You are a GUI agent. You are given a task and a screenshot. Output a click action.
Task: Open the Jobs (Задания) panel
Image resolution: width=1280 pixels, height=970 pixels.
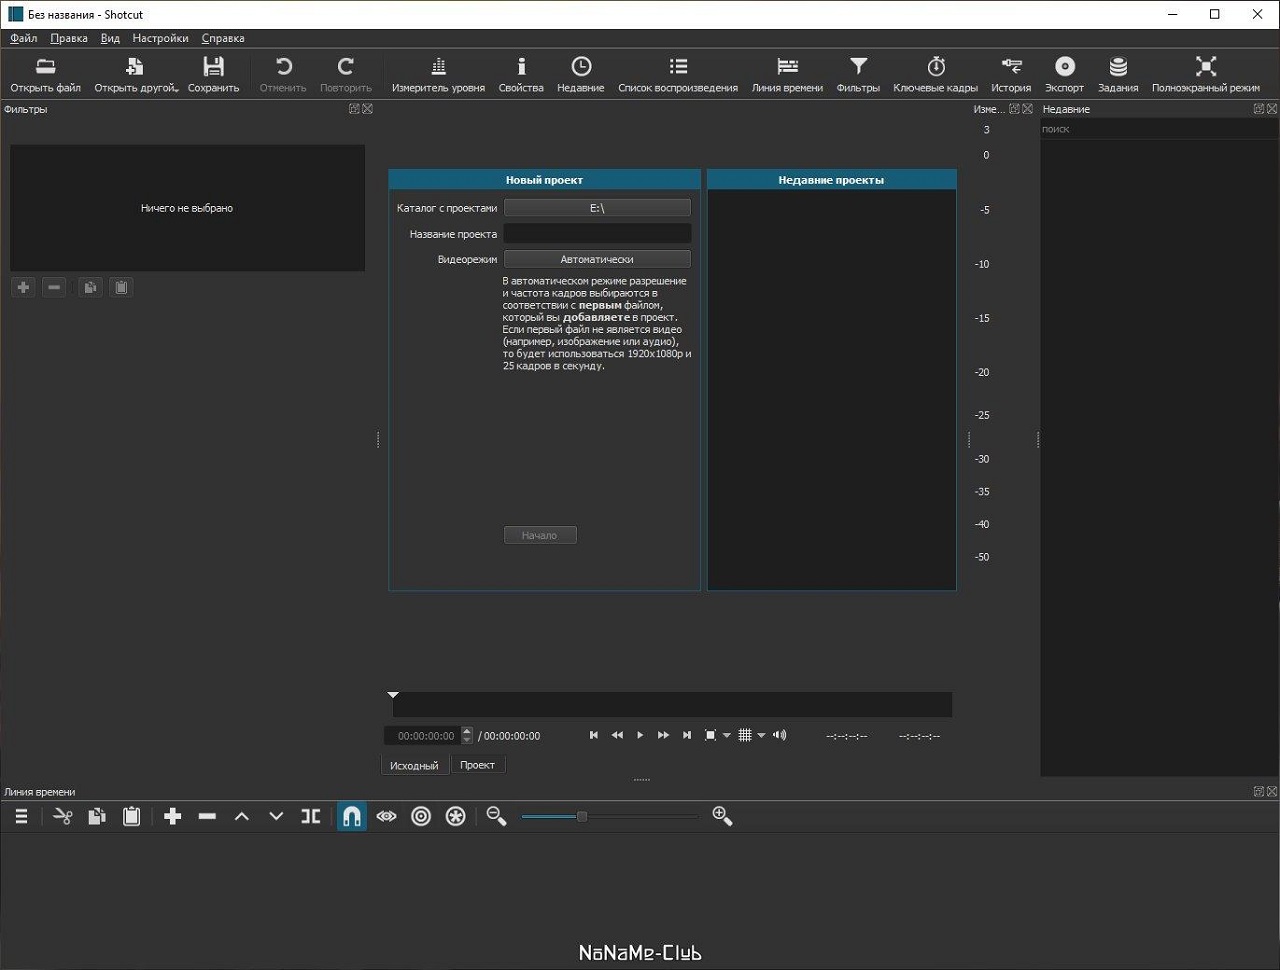pos(1117,75)
